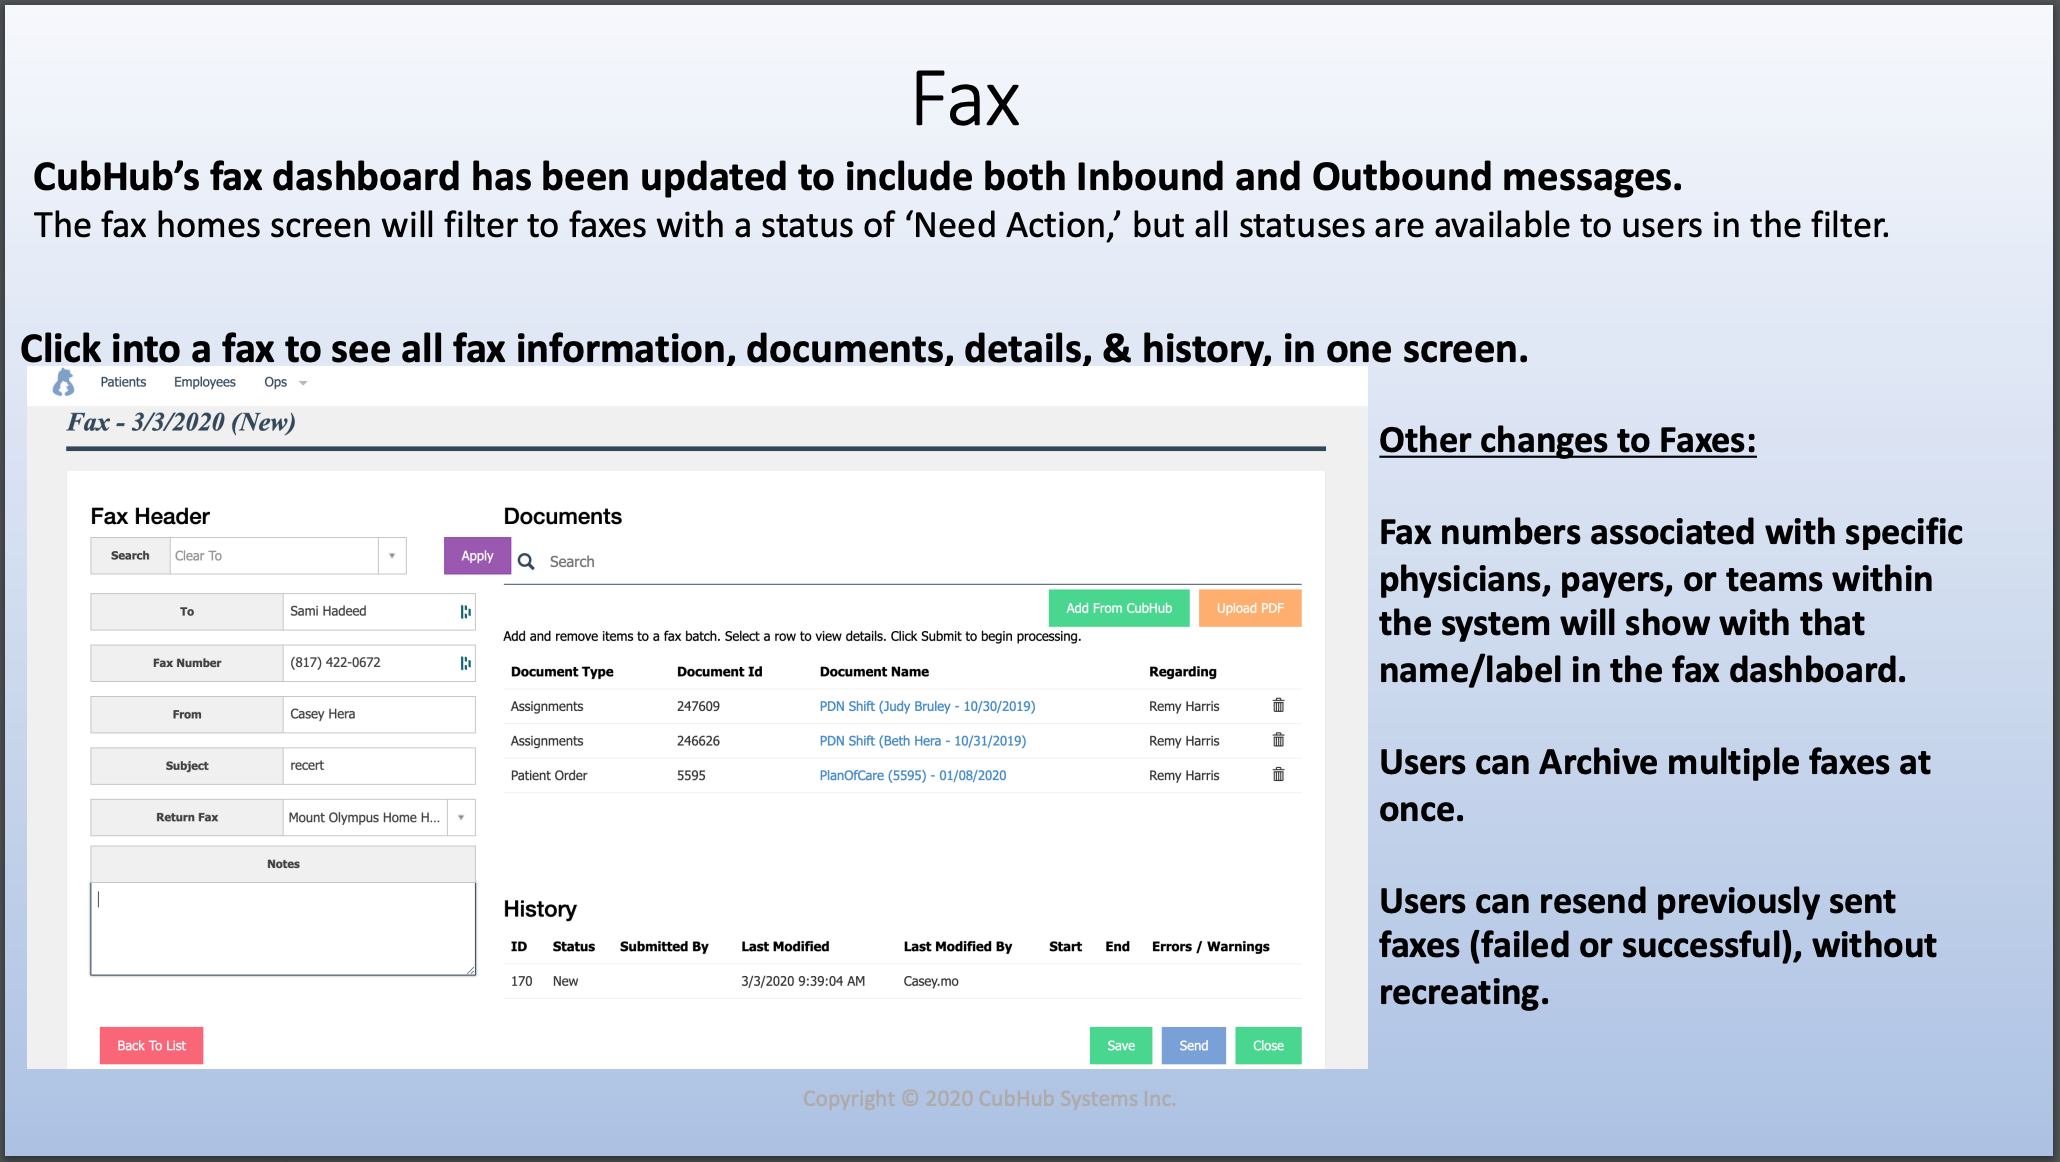This screenshot has width=2060, height=1162.
Task: Select history row ID 170
Action: coord(902,981)
